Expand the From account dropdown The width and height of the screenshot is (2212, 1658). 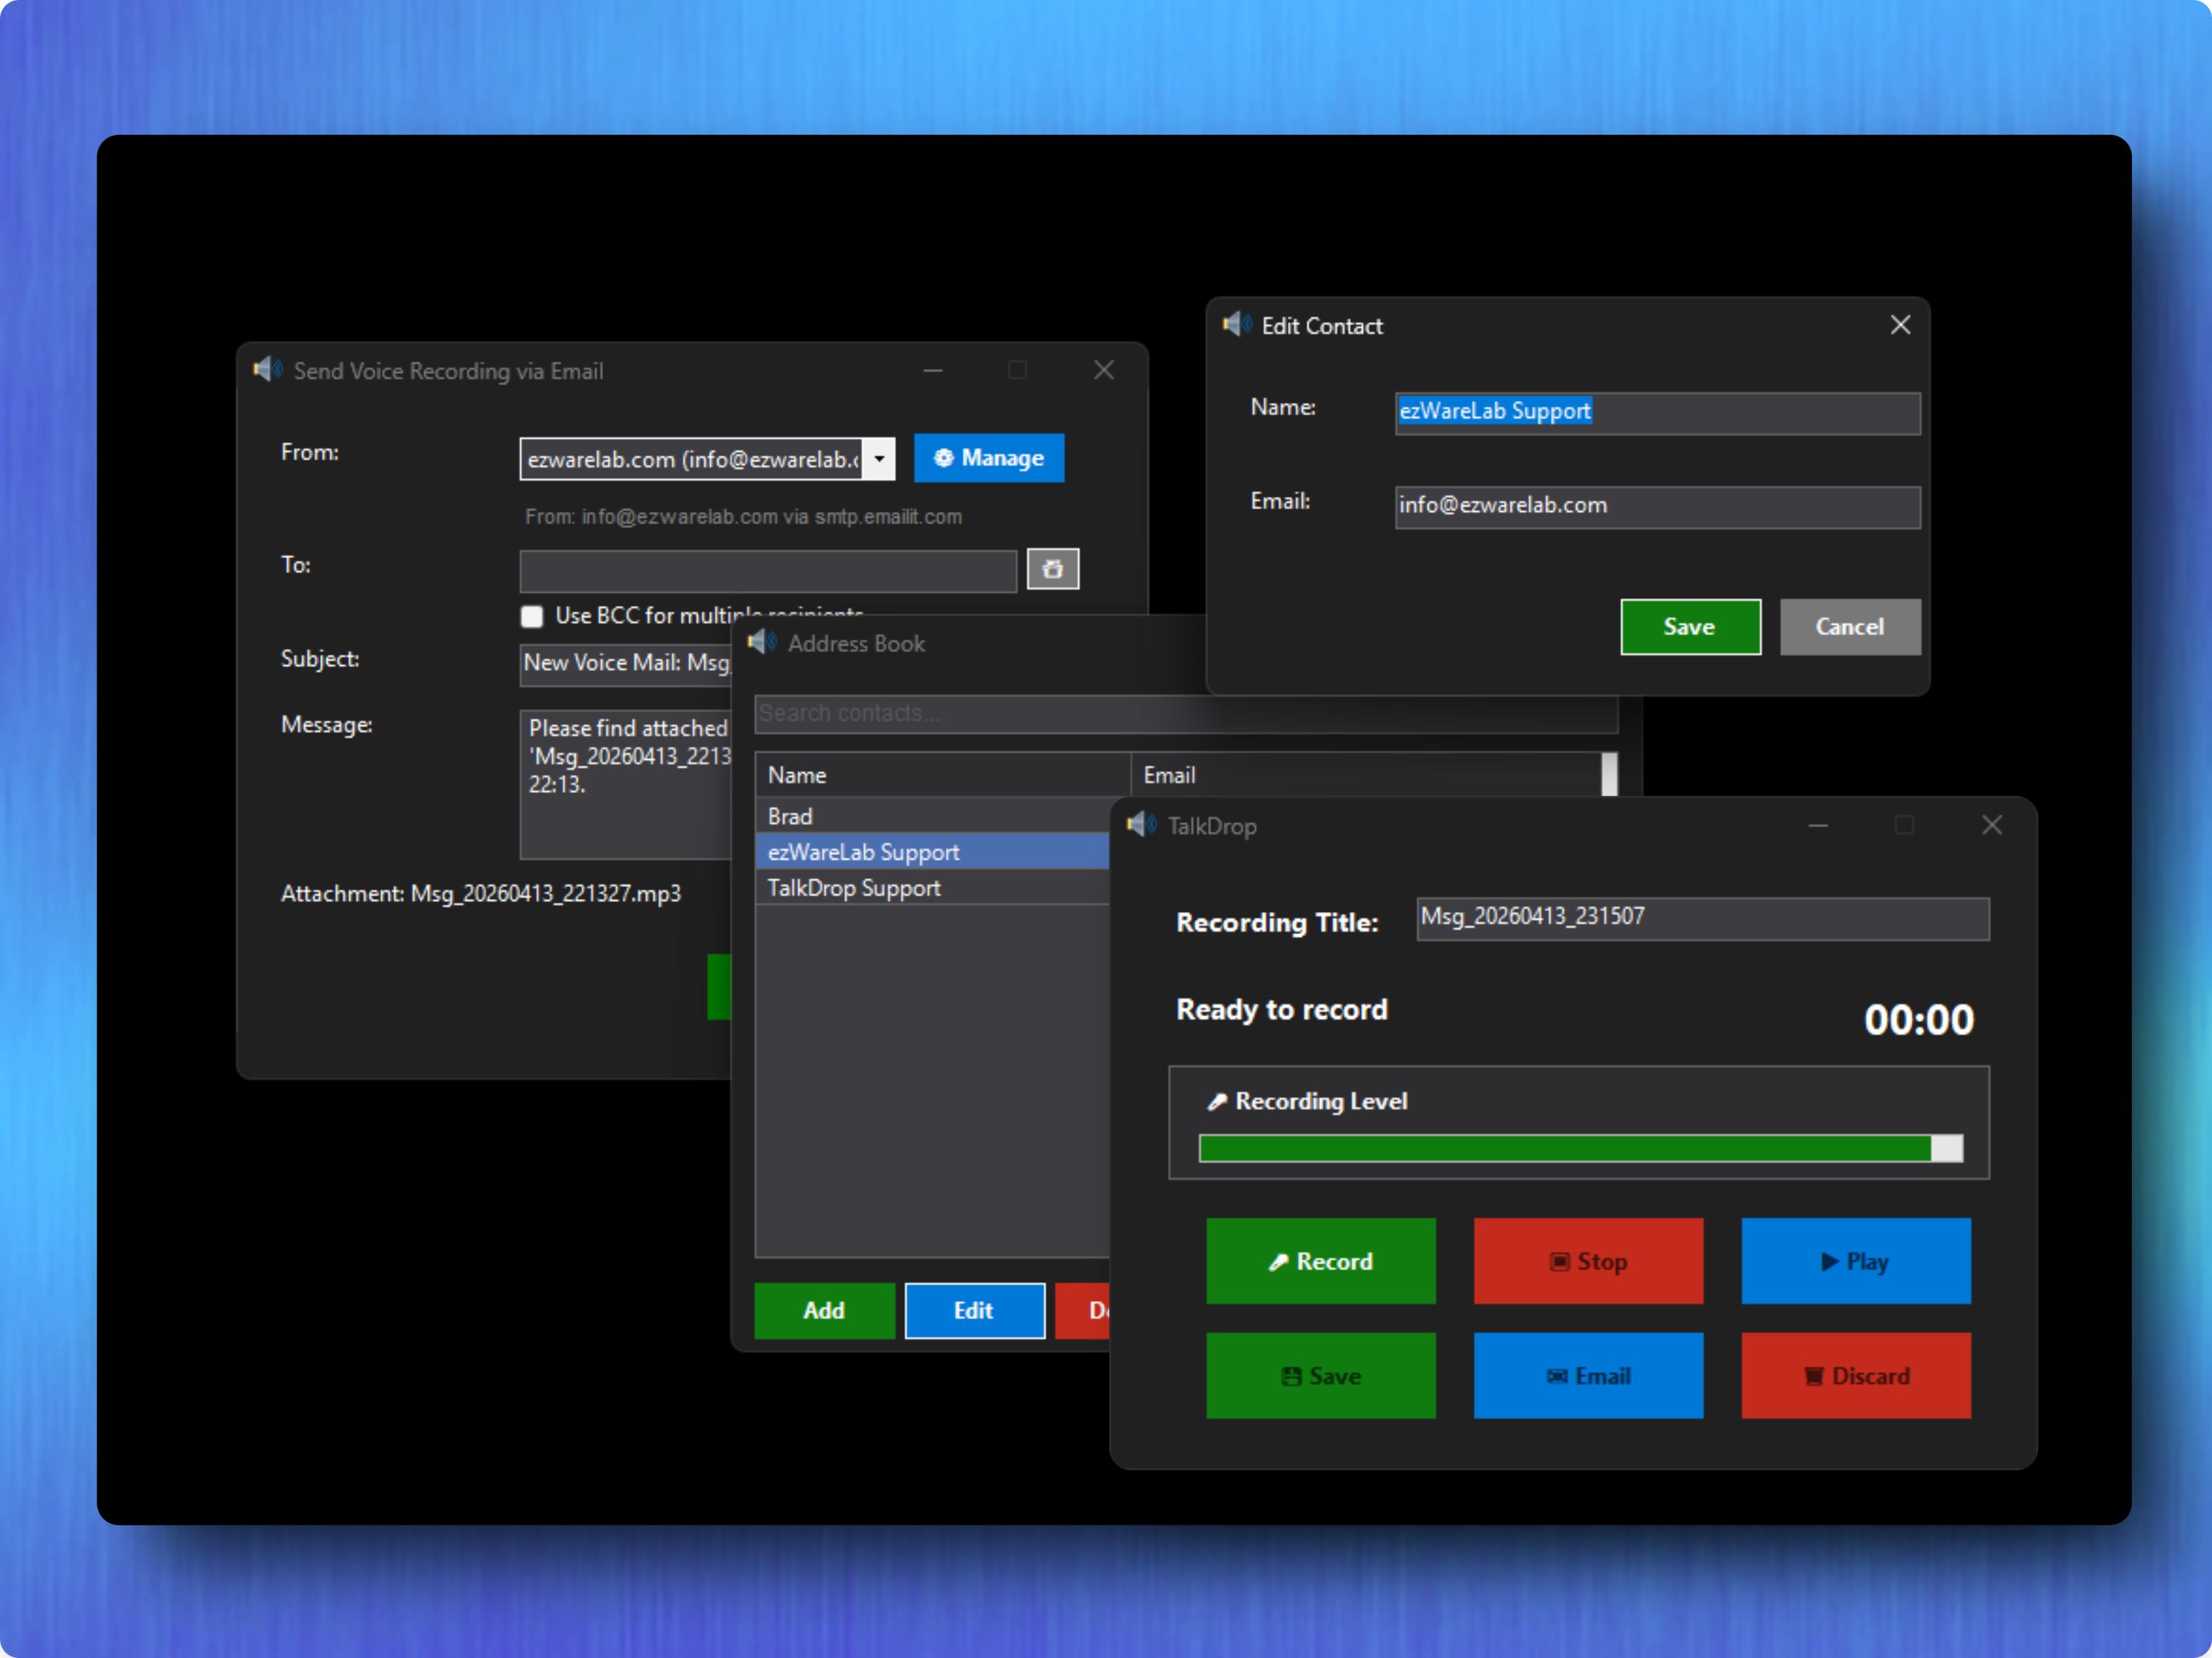879,459
